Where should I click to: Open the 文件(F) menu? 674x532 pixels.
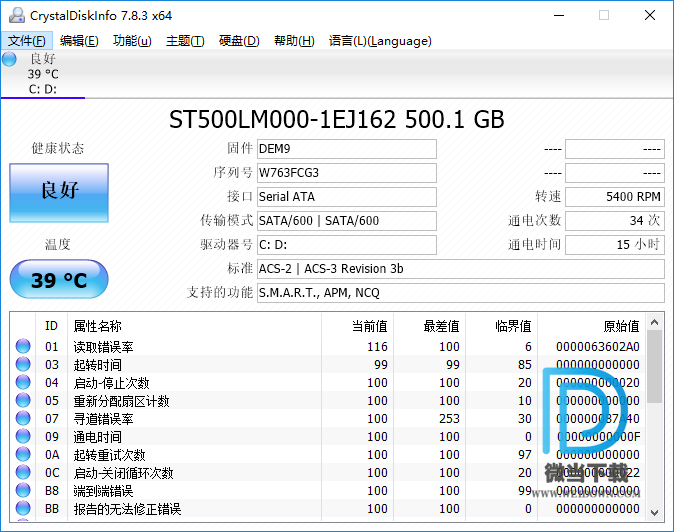click(x=27, y=41)
